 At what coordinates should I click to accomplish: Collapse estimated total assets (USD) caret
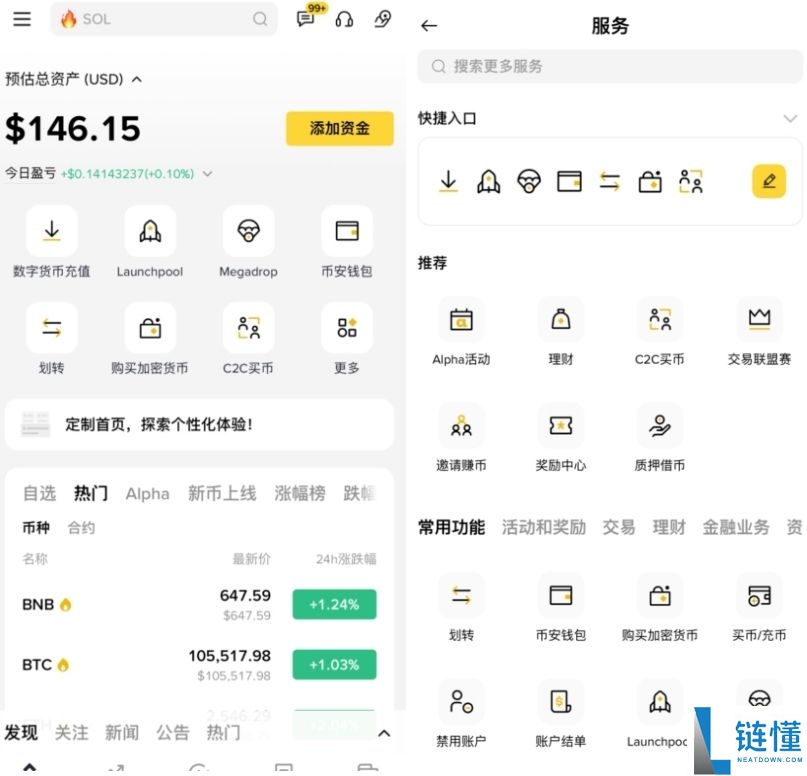pos(136,79)
